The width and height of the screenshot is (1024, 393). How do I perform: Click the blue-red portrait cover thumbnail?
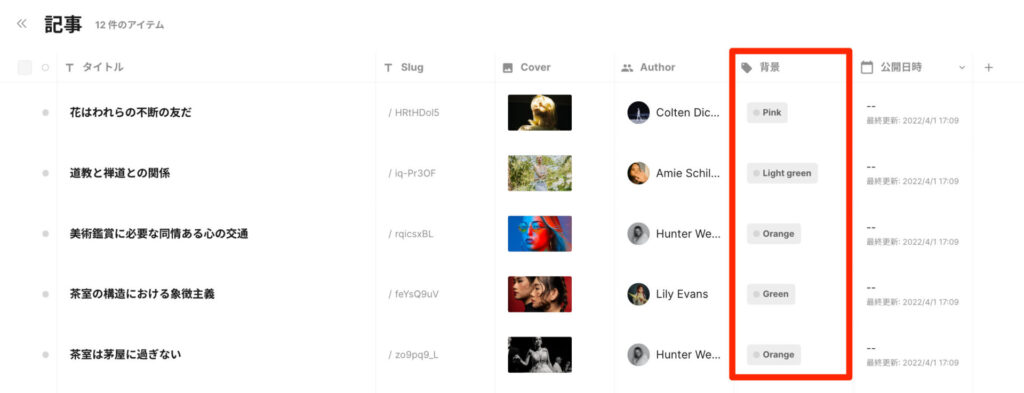click(x=540, y=234)
